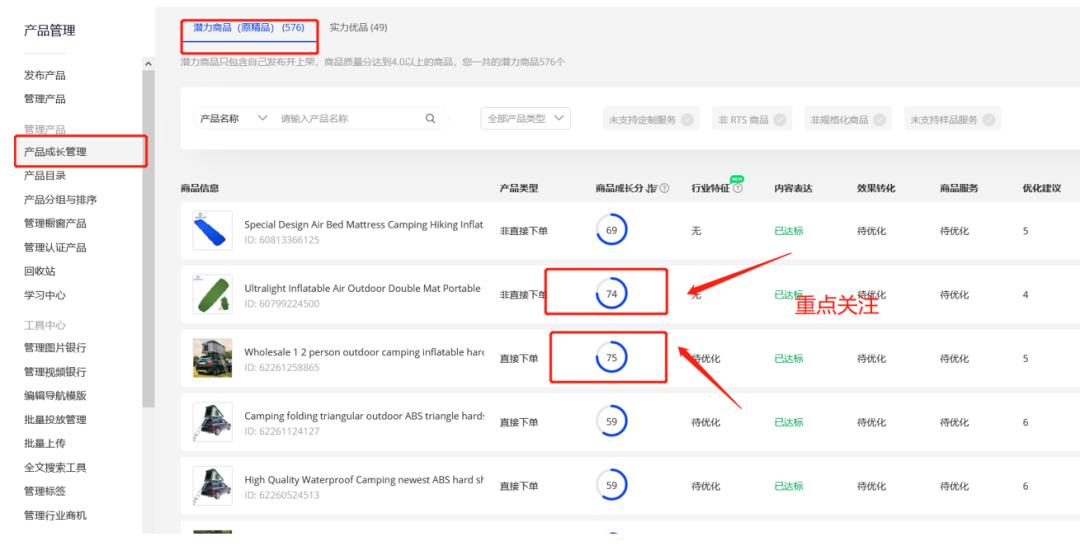
Task: Click High Quality Waterproof tent thumbnail
Action: 212,486
